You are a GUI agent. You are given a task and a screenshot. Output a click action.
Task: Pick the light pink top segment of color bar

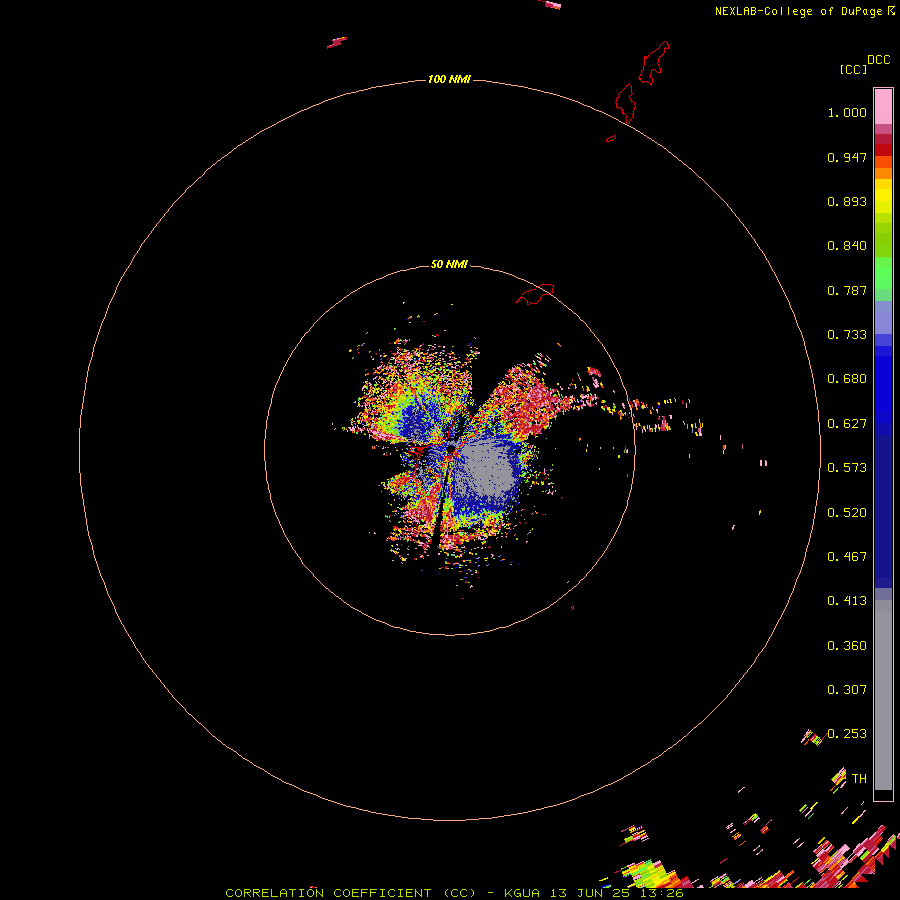point(883,106)
